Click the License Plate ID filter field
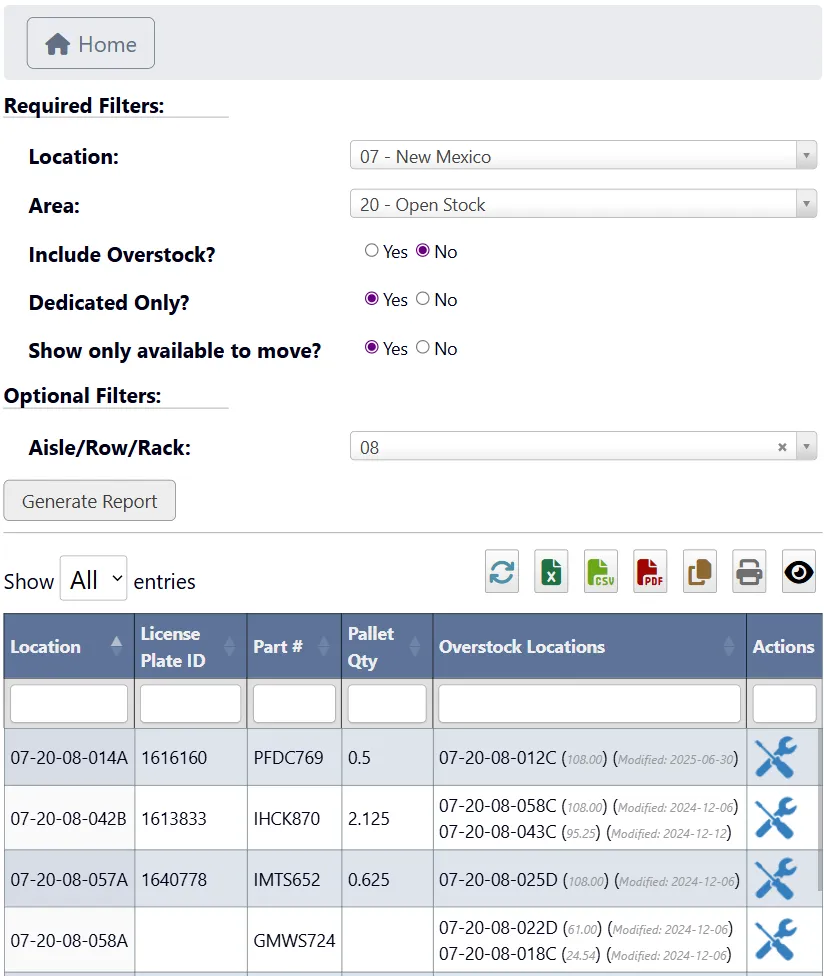The height and width of the screenshot is (976, 824). [190, 704]
